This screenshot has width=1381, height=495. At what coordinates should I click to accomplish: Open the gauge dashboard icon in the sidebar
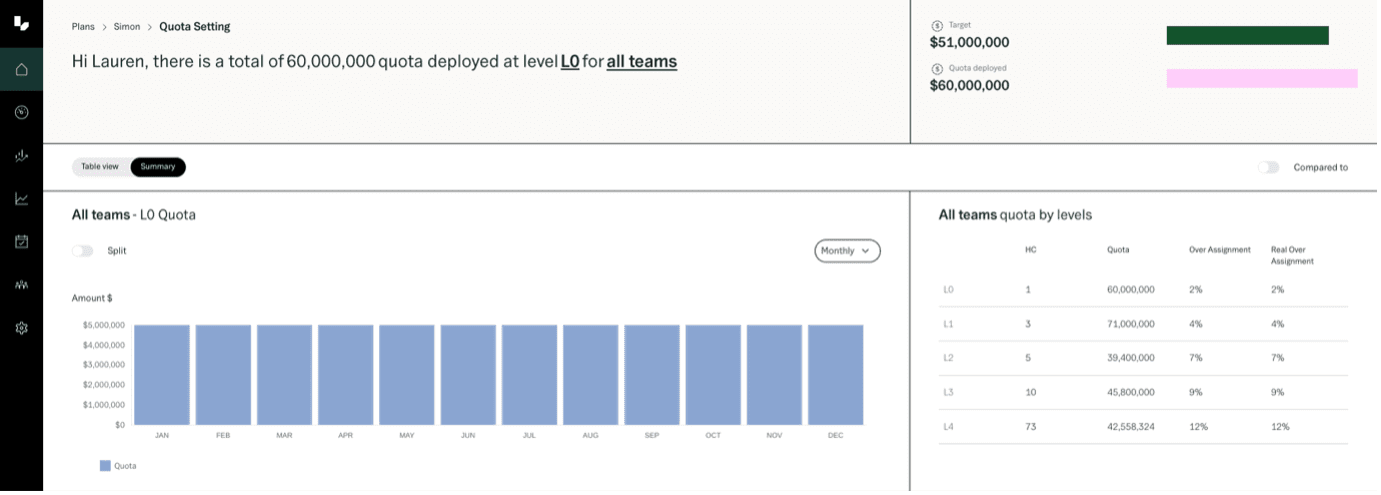(x=21, y=112)
